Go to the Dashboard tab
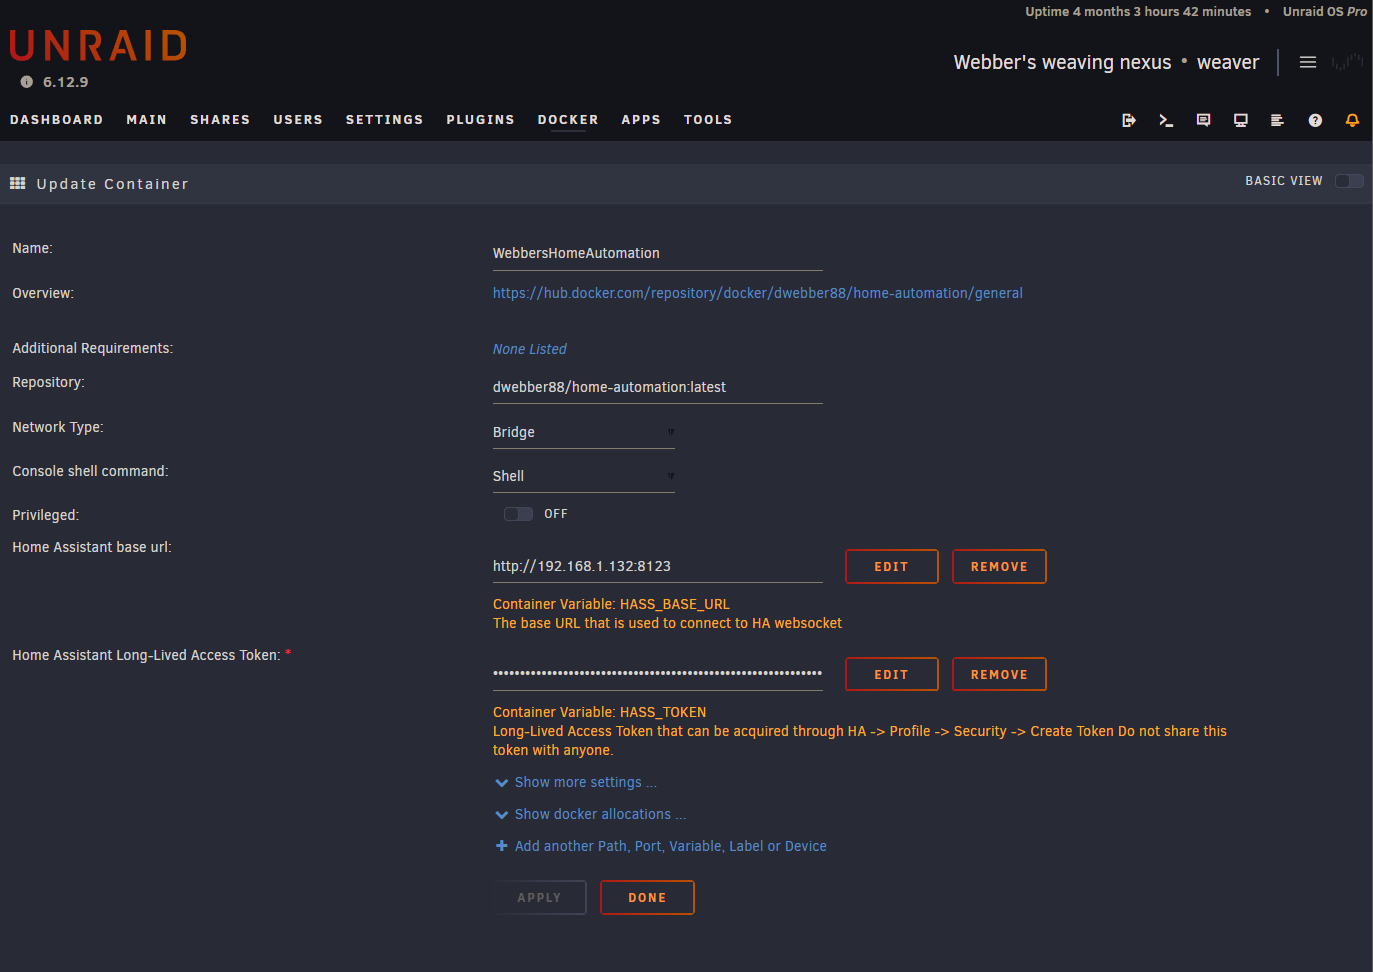Viewport: 1373px width, 972px height. (56, 120)
